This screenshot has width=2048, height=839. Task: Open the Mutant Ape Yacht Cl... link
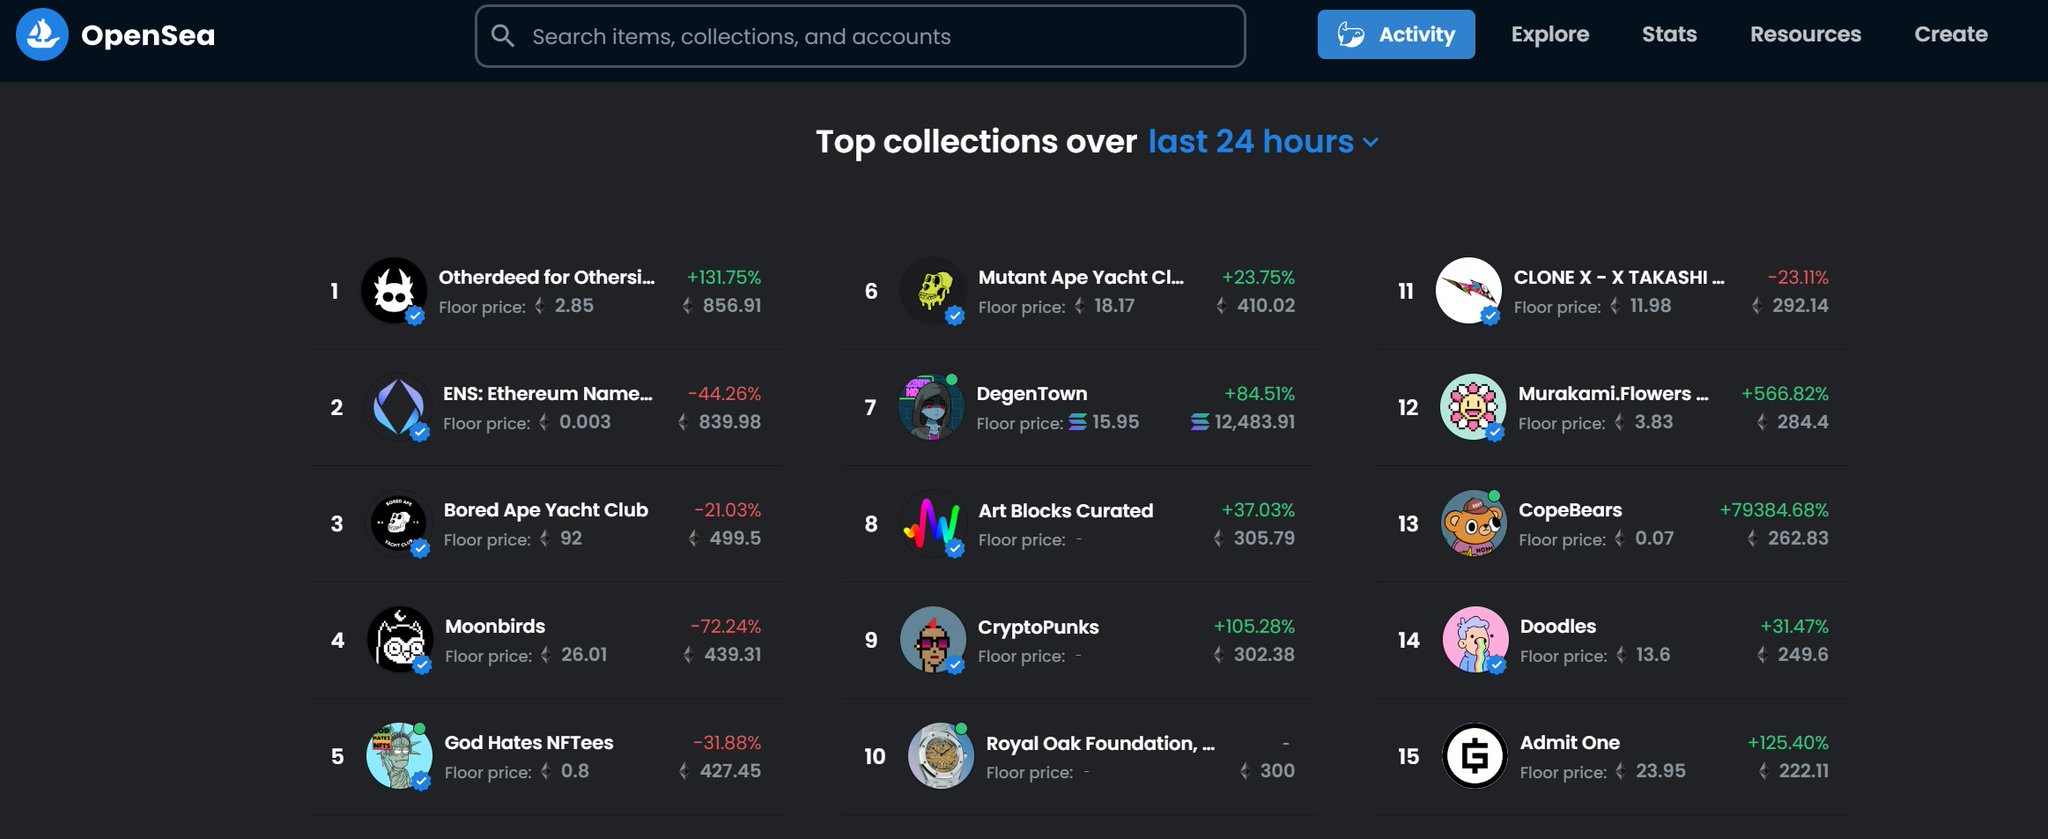[x=1081, y=277]
